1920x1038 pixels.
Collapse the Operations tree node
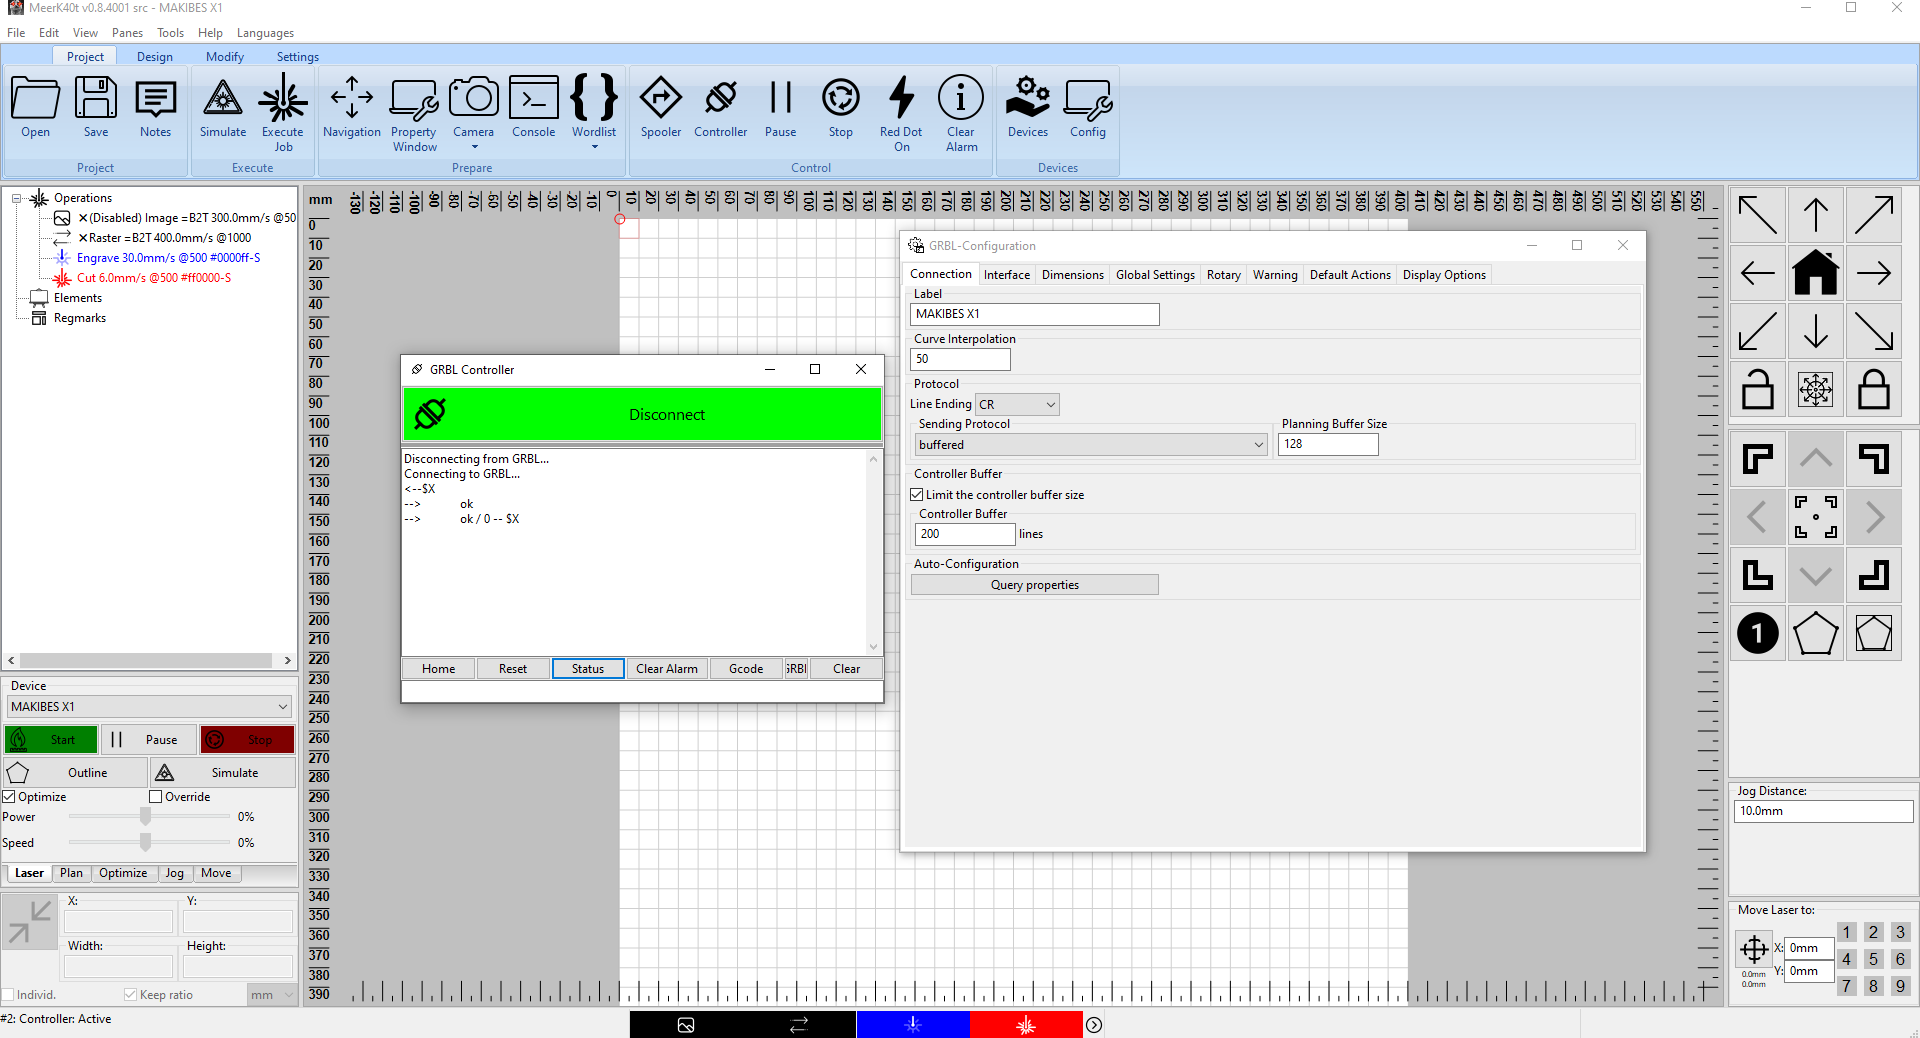pyautogui.click(x=17, y=198)
